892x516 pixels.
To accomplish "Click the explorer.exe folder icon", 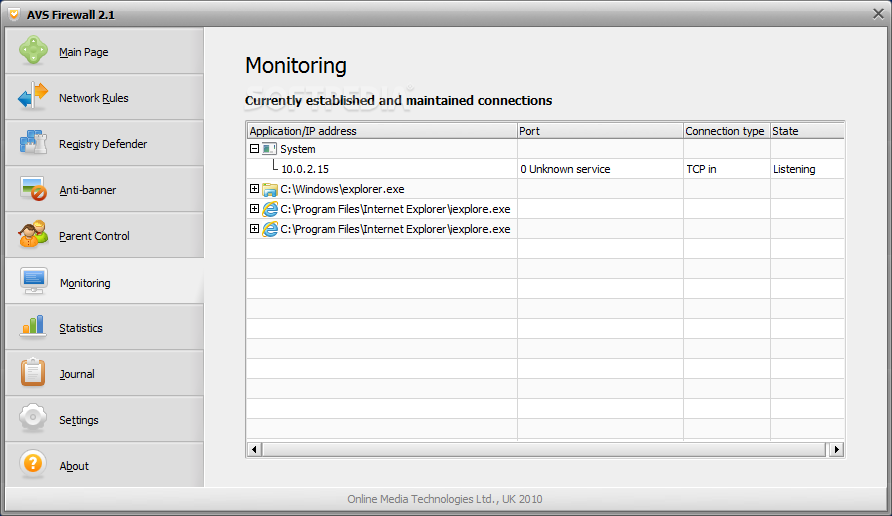I will (x=270, y=189).
